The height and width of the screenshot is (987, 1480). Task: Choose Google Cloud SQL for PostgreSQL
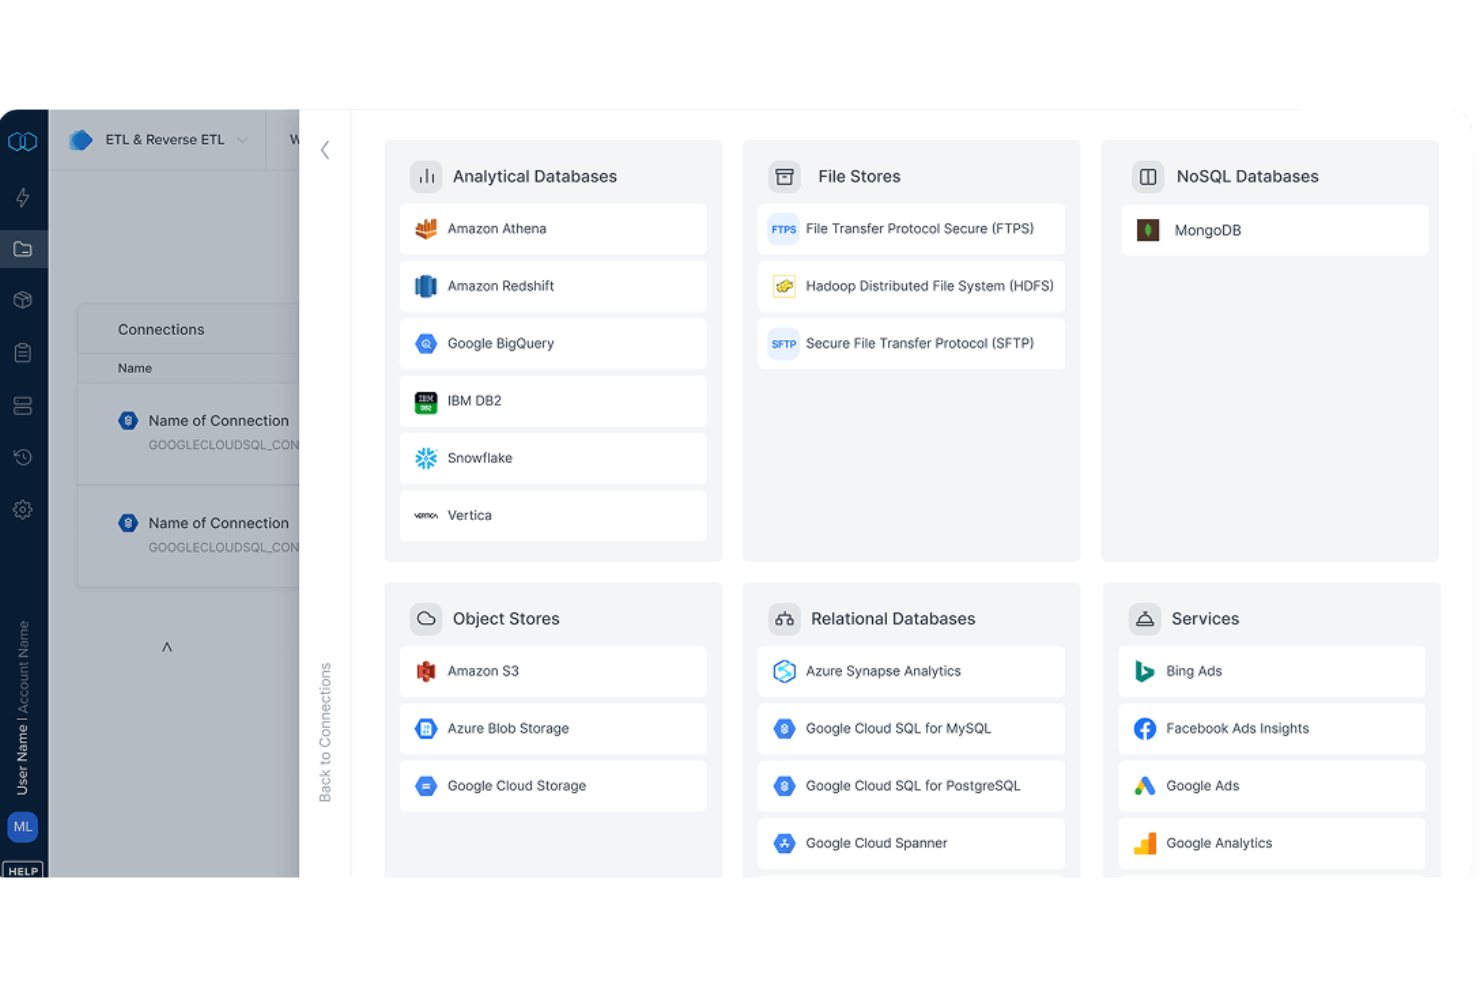coord(911,786)
